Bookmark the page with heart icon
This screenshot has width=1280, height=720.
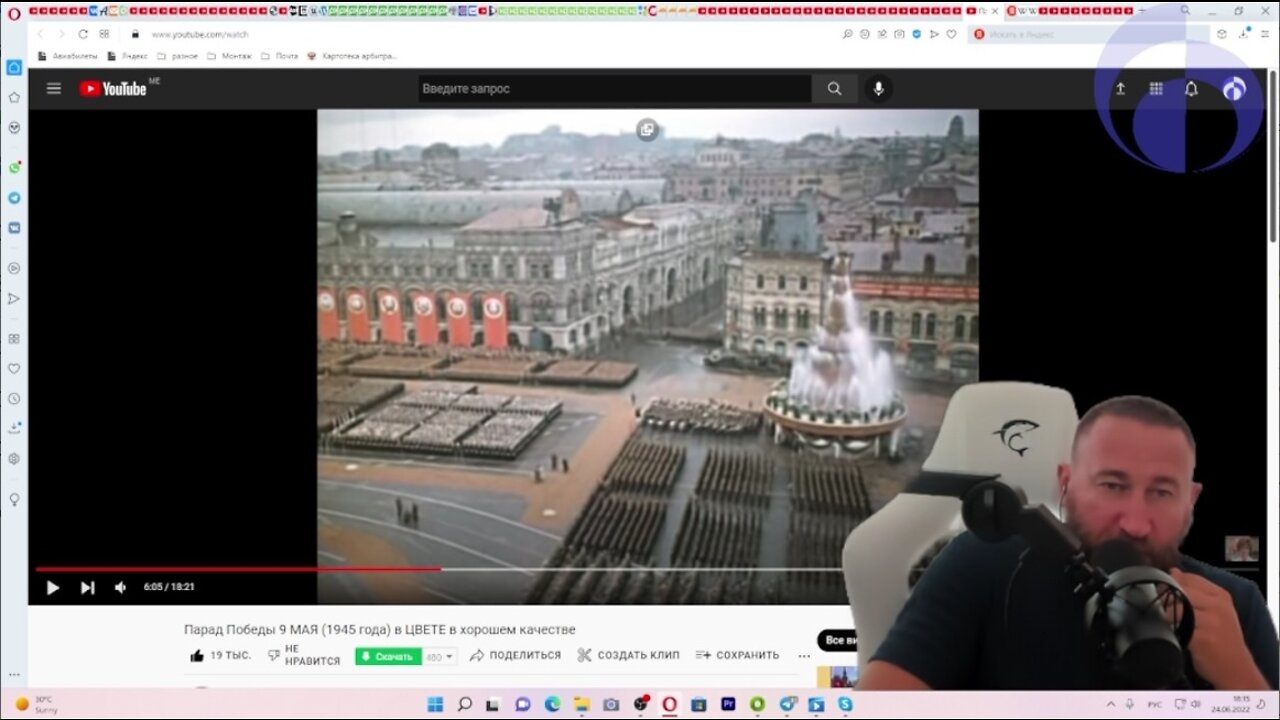point(951,34)
